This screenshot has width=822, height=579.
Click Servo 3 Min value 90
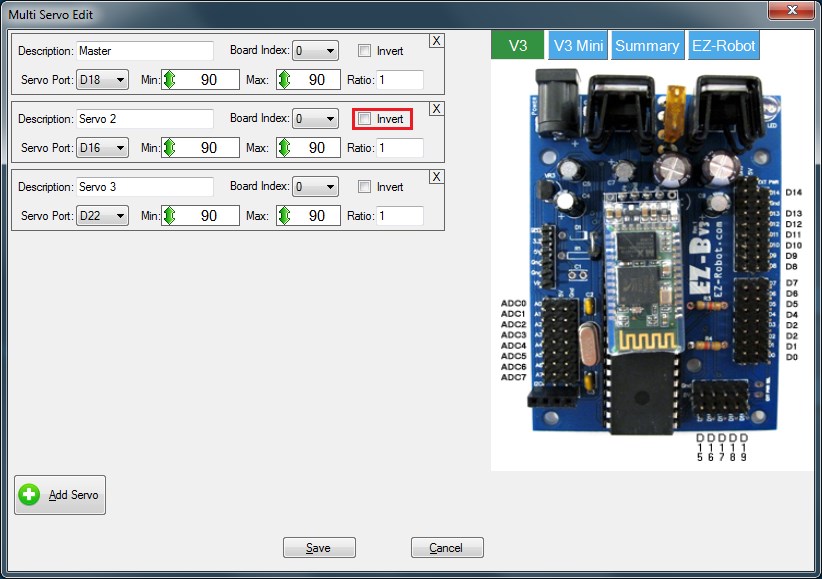point(209,216)
